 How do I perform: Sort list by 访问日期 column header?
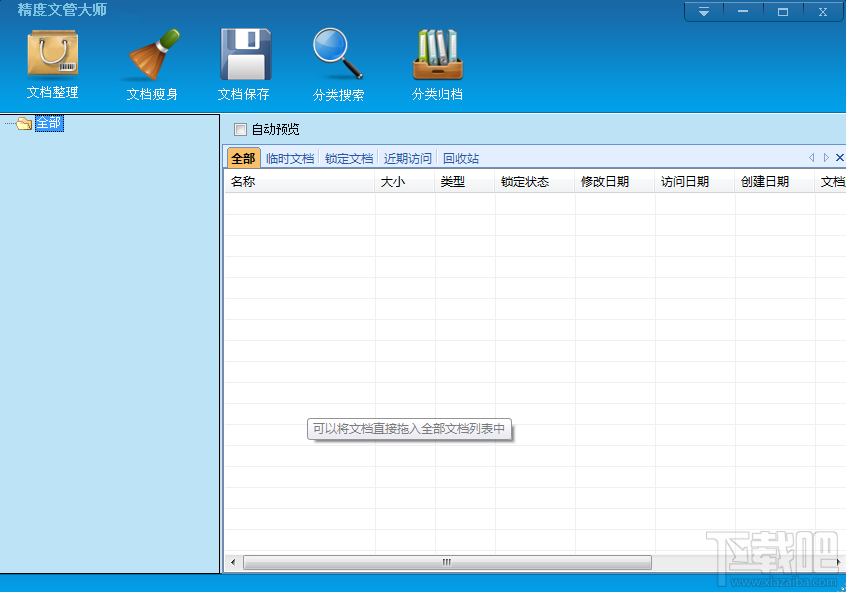pos(694,182)
